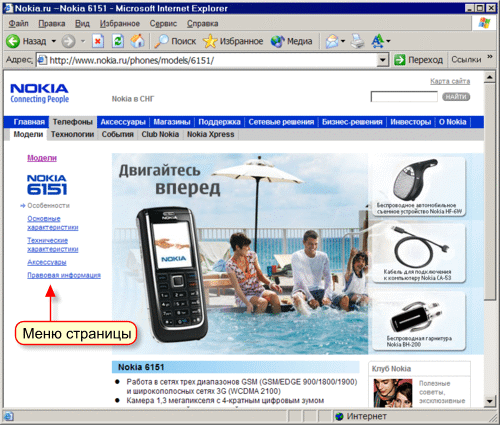Expand the address bar URL dropdown
Viewport: 500px width, 425px height.
point(383,60)
